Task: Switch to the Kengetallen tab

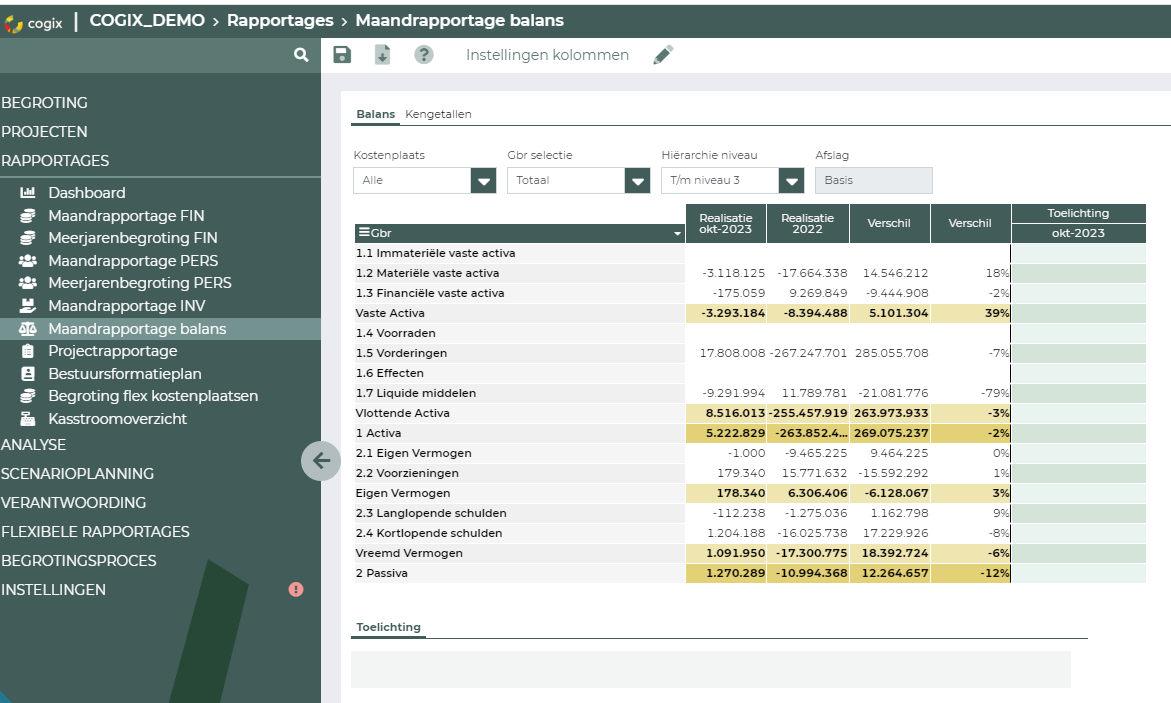Action: tap(438, 114)
